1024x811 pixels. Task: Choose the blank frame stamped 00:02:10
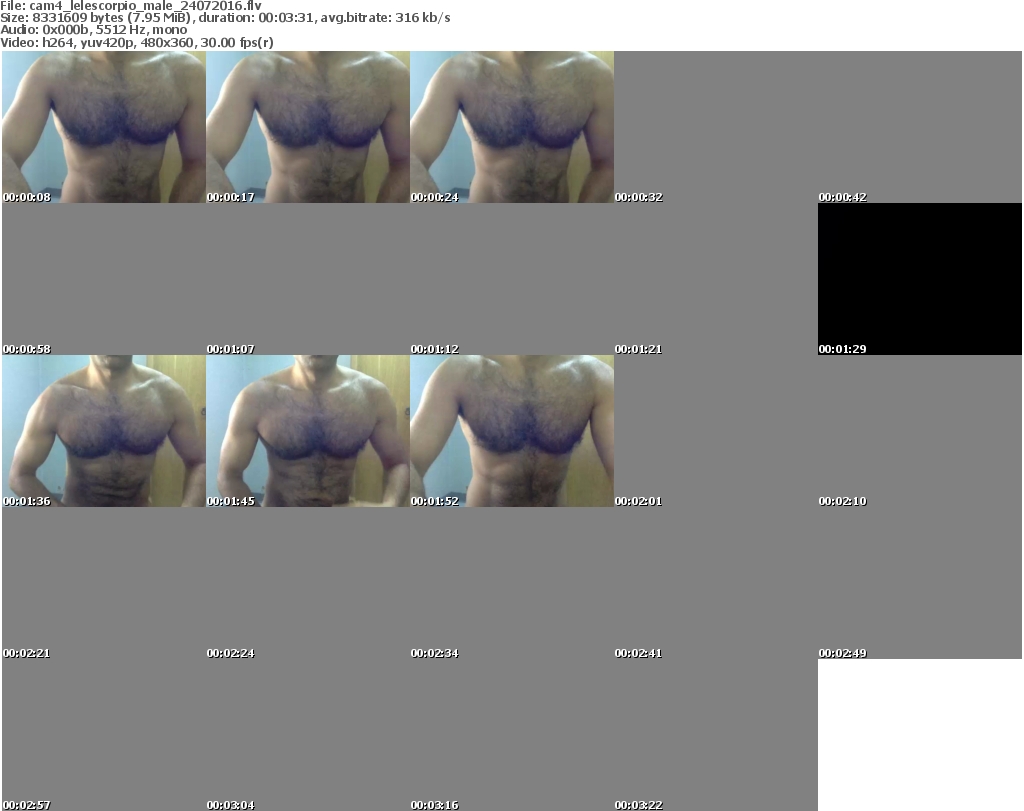pos(920,431)
